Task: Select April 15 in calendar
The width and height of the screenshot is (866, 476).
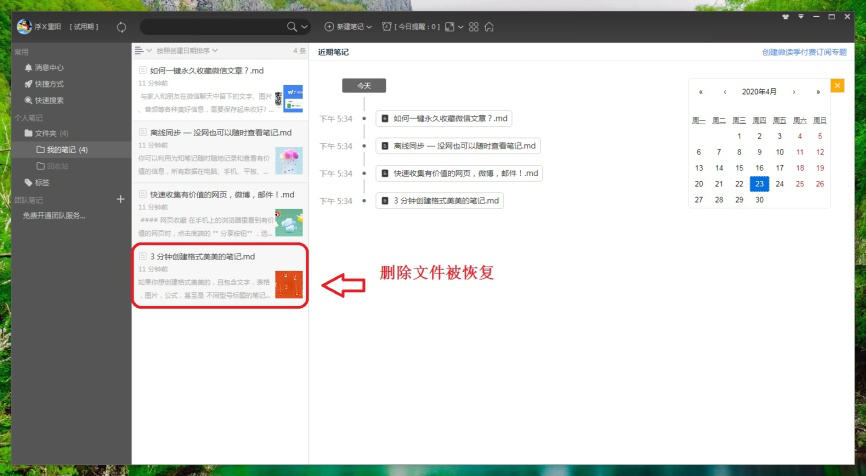Action: pyautogui.click(x=739, y=168)
